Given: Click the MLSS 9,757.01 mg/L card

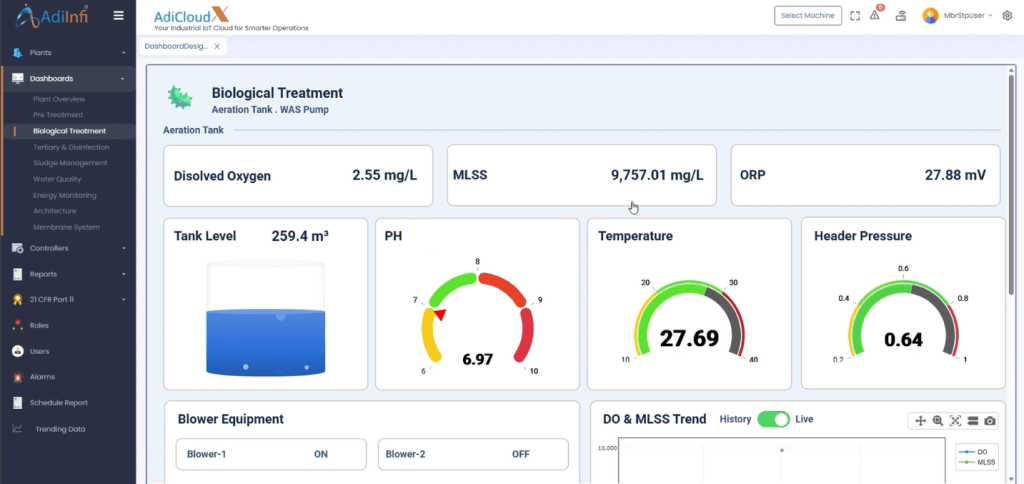Looking at the screenshot, I should (581, 176).
